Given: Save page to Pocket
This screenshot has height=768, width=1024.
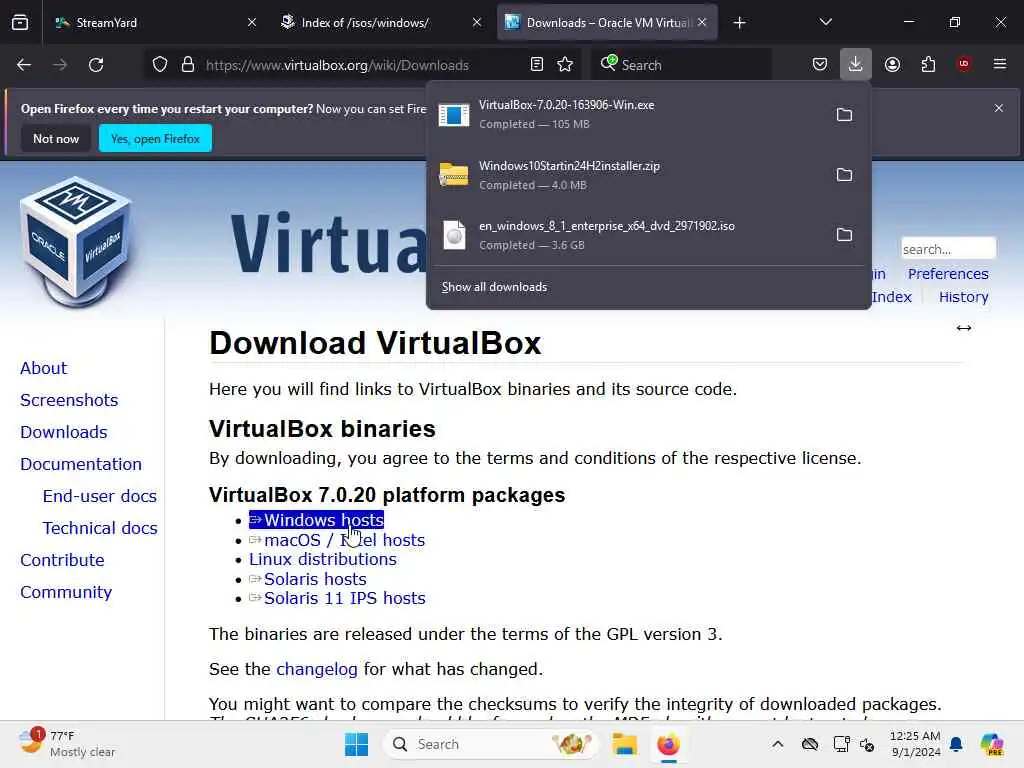Looking at the screenshot, I should pyautogui.click(x=820, y=64).
